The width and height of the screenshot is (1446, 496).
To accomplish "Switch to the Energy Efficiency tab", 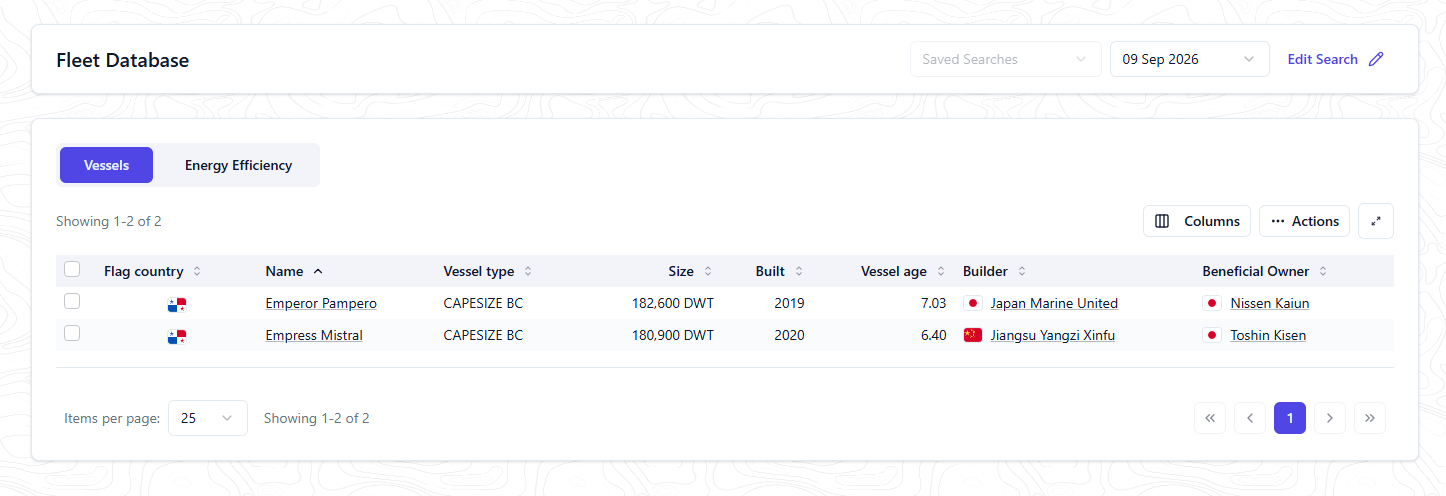I will [x=238, y=165].
